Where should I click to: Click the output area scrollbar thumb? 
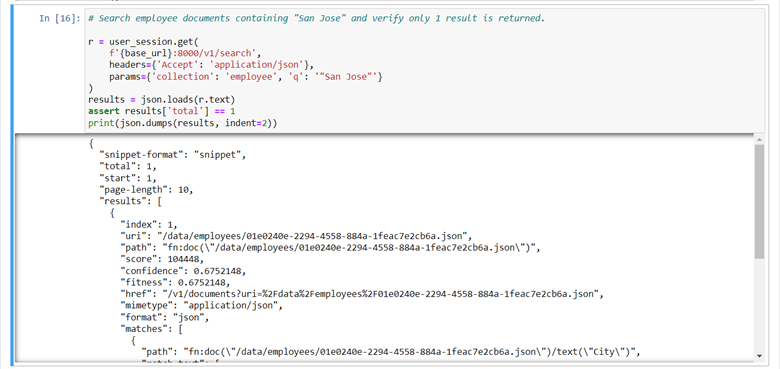pyautogui.click(x=759, y=201)
